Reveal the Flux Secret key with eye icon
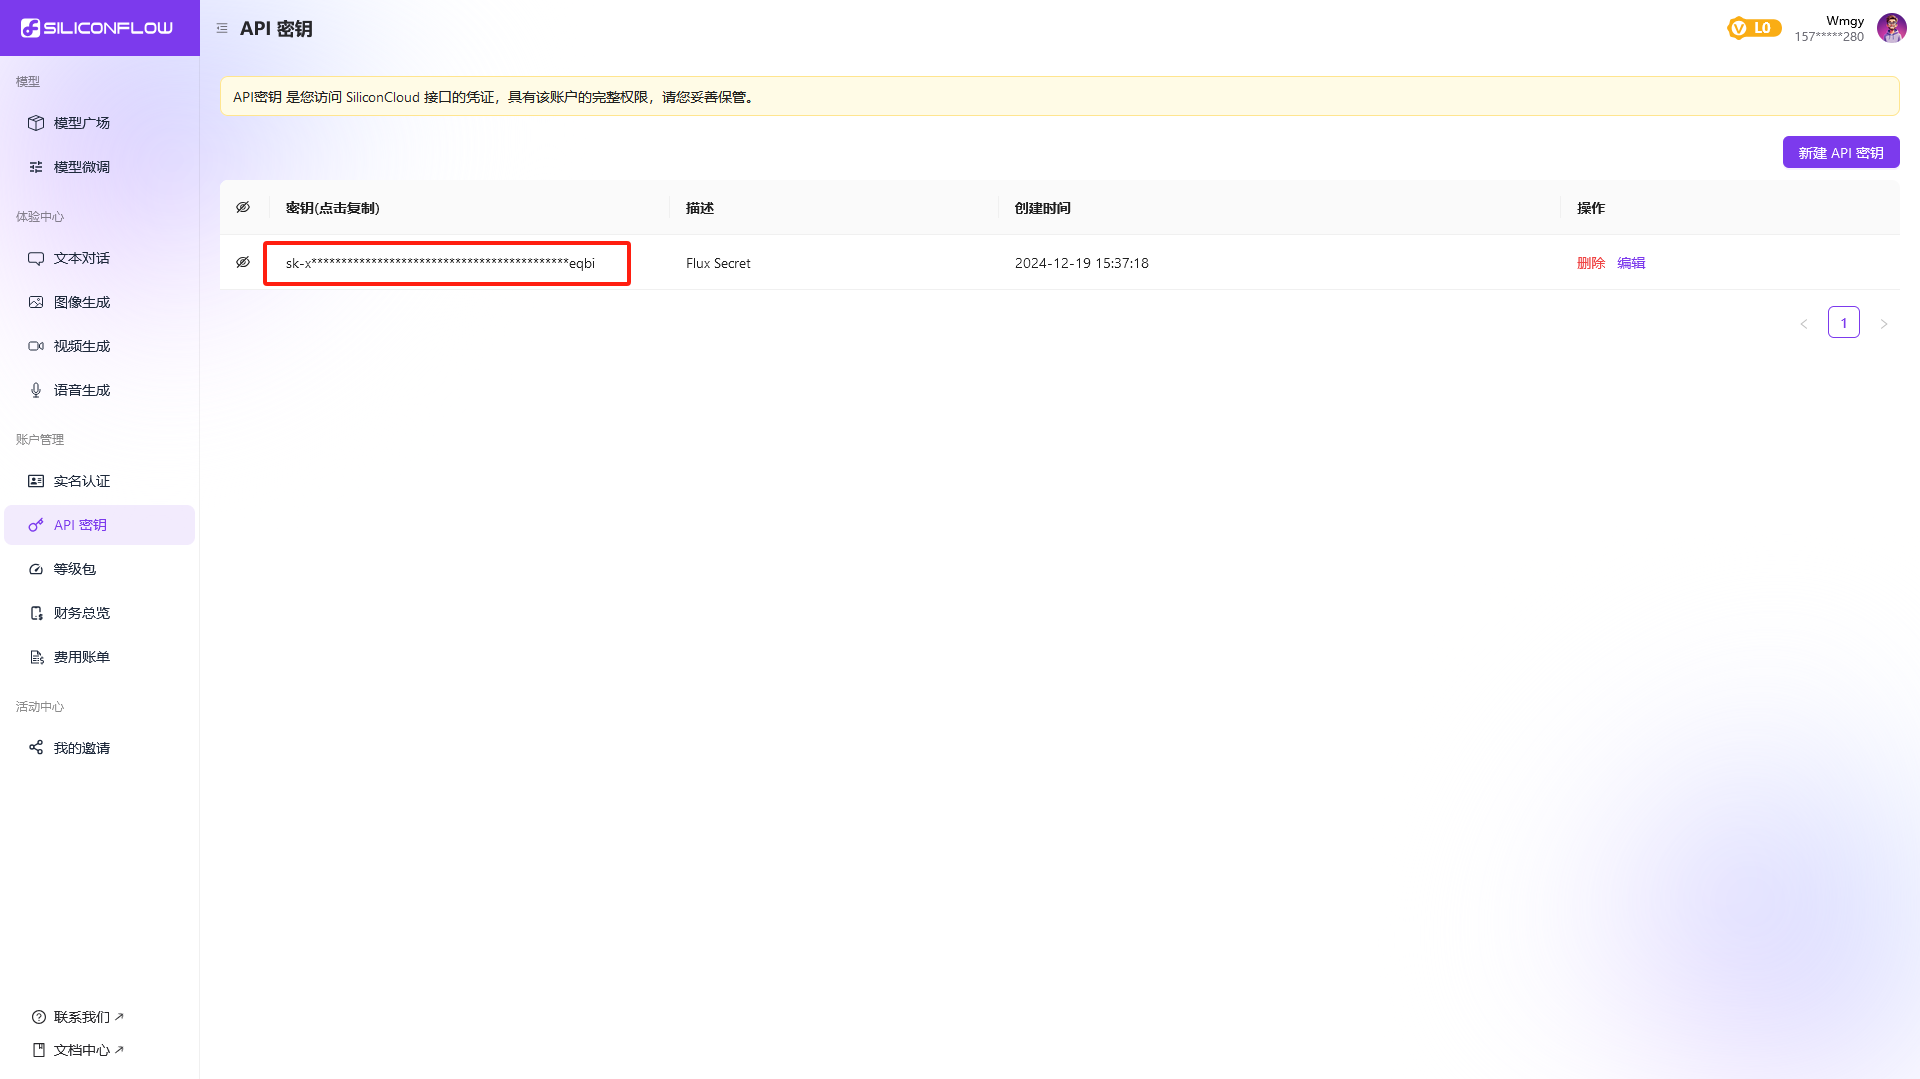 click(243, 262)
